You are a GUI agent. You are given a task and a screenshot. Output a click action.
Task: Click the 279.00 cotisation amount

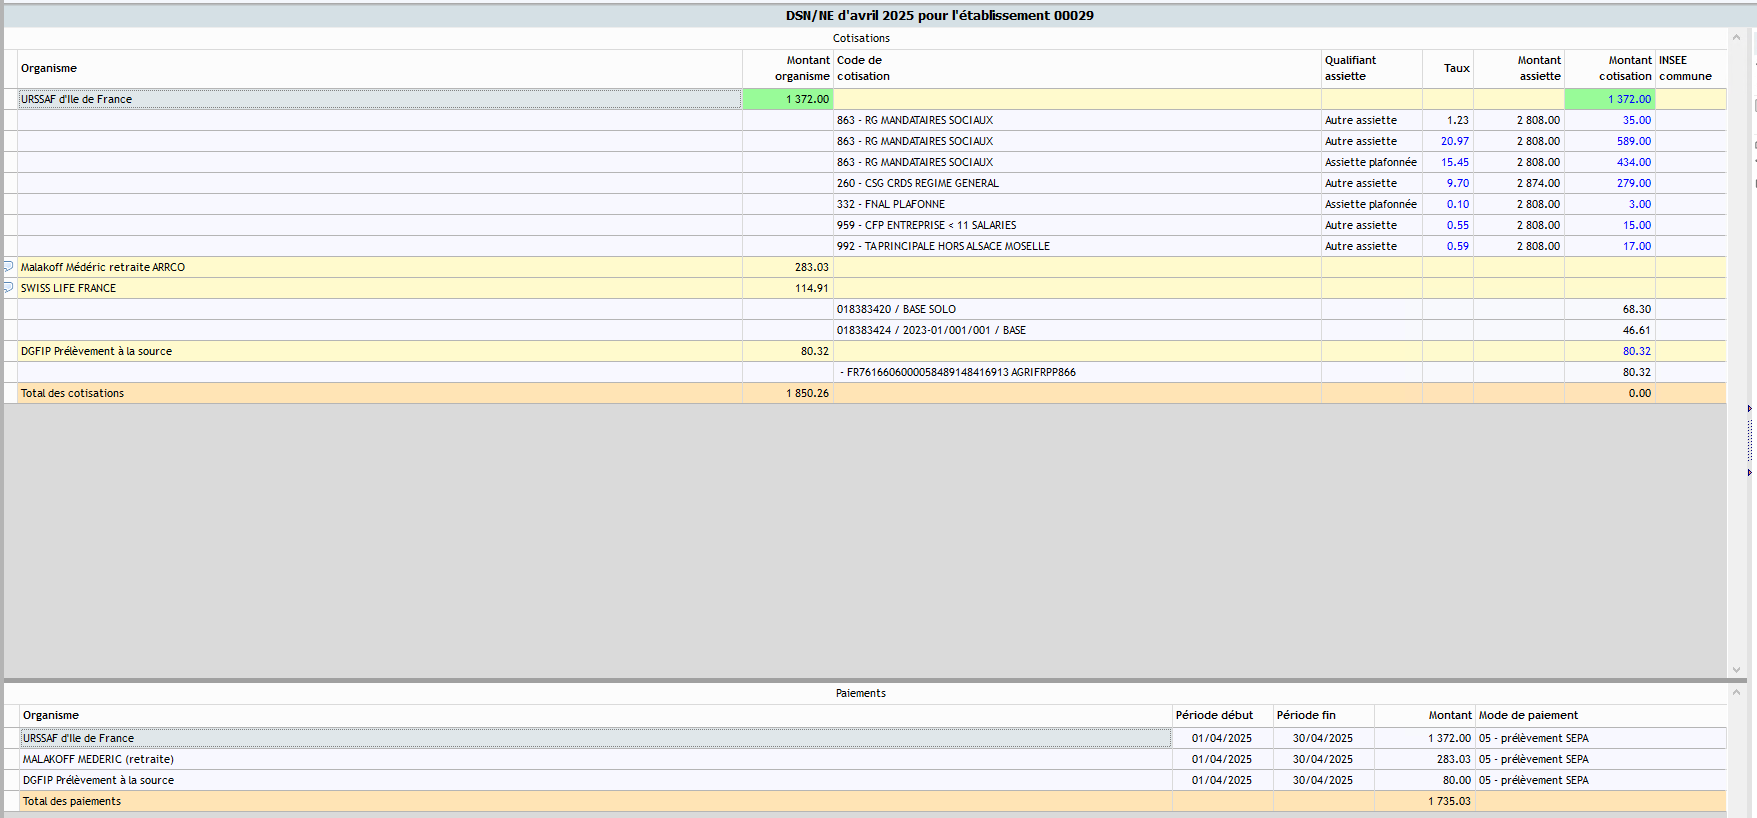1634,183
